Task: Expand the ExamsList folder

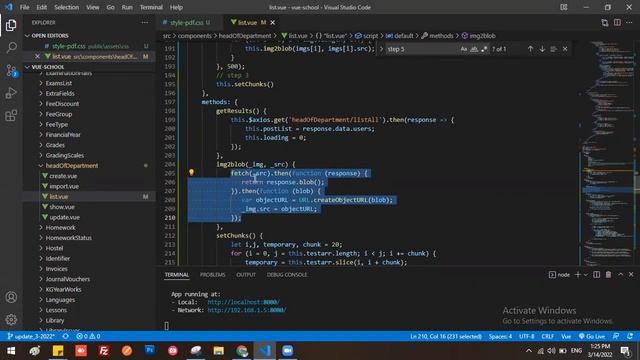Action: 59,83
